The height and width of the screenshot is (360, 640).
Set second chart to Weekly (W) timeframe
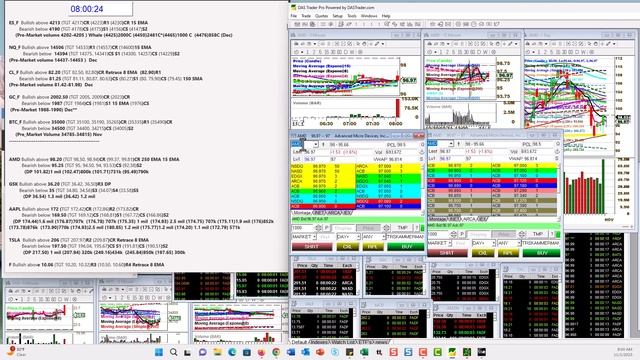click(x=485, y=52)
